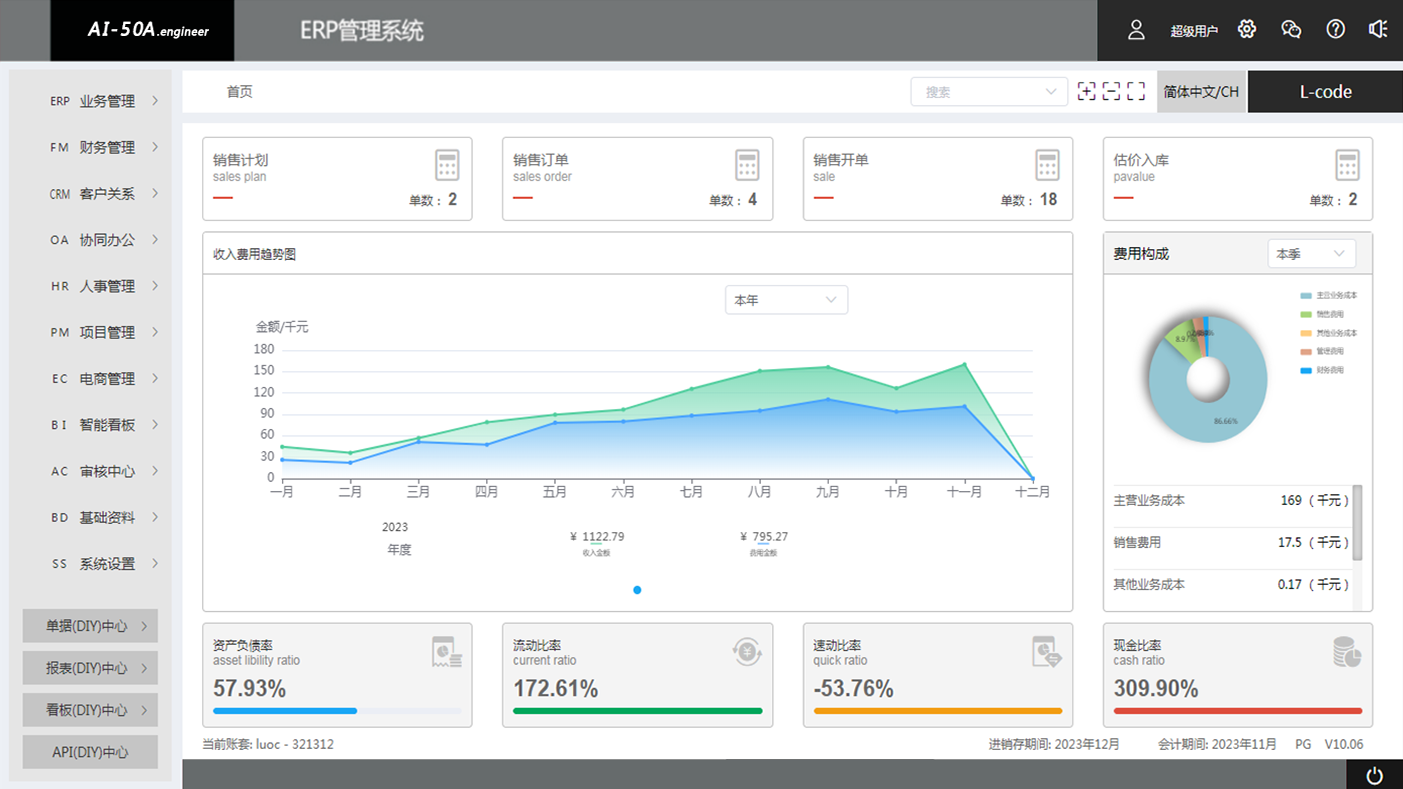This screenshot has width=1403, height=789.
Task: Open the help question mark icon
Action: (1335, 29)
